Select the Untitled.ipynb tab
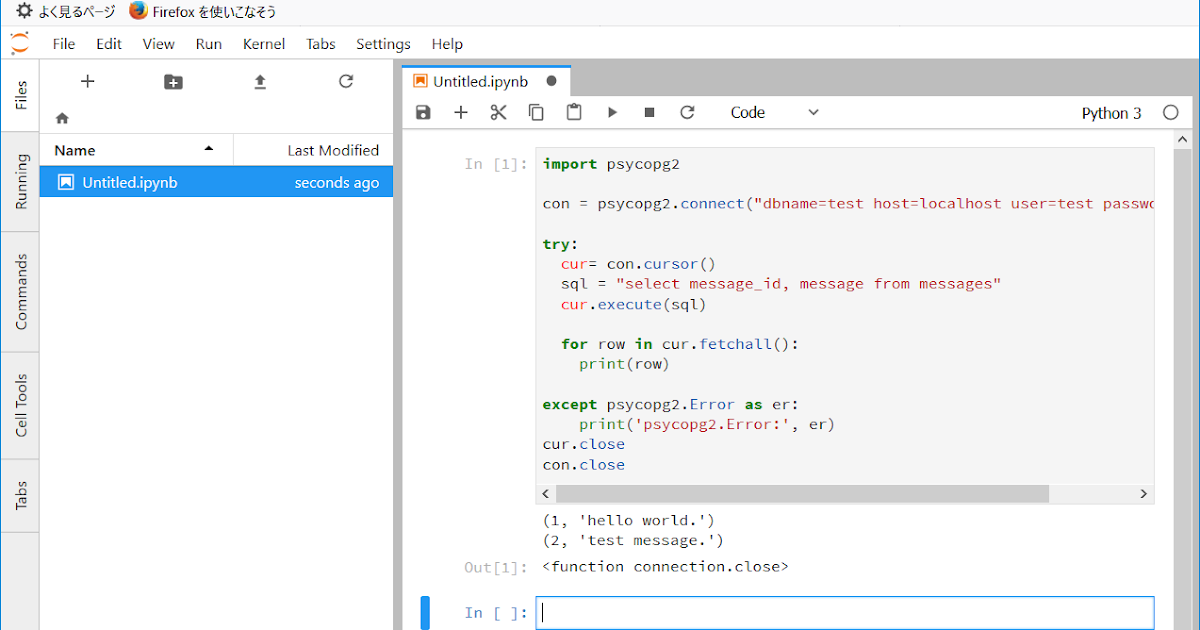The image size is (1200, 630). pyautogui.click(x=480, y=81)
